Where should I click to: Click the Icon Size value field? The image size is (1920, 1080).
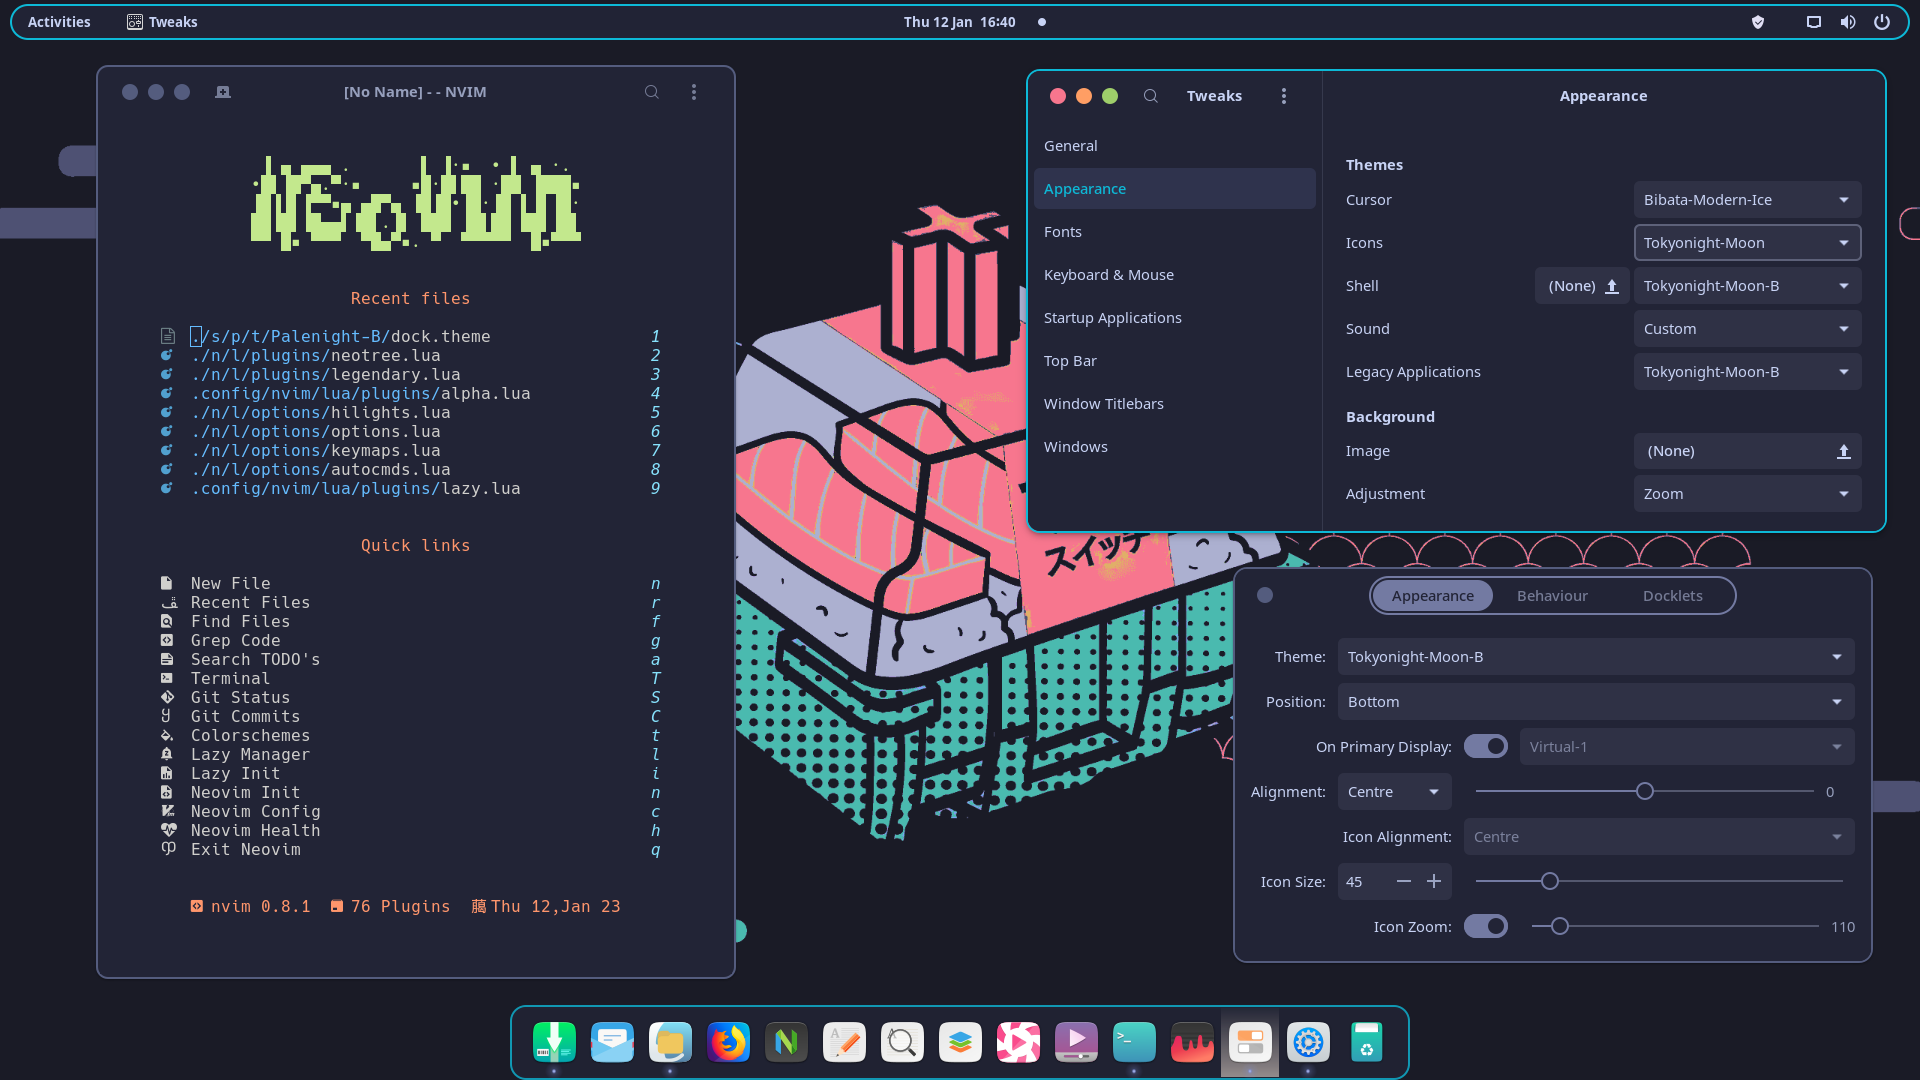(x=1362, y=882)
